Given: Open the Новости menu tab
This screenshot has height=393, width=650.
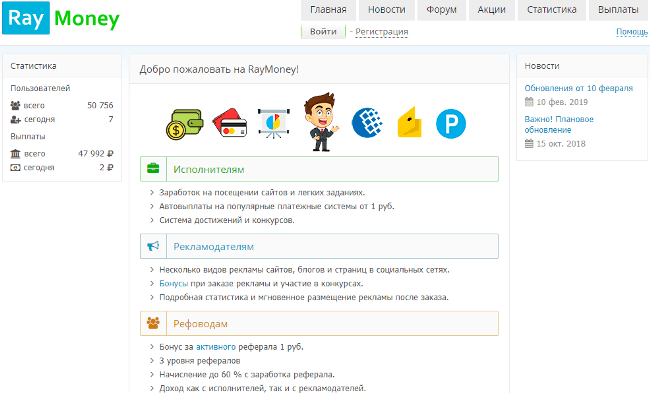Looking at the screenshot, I should (x=387, y=10).
